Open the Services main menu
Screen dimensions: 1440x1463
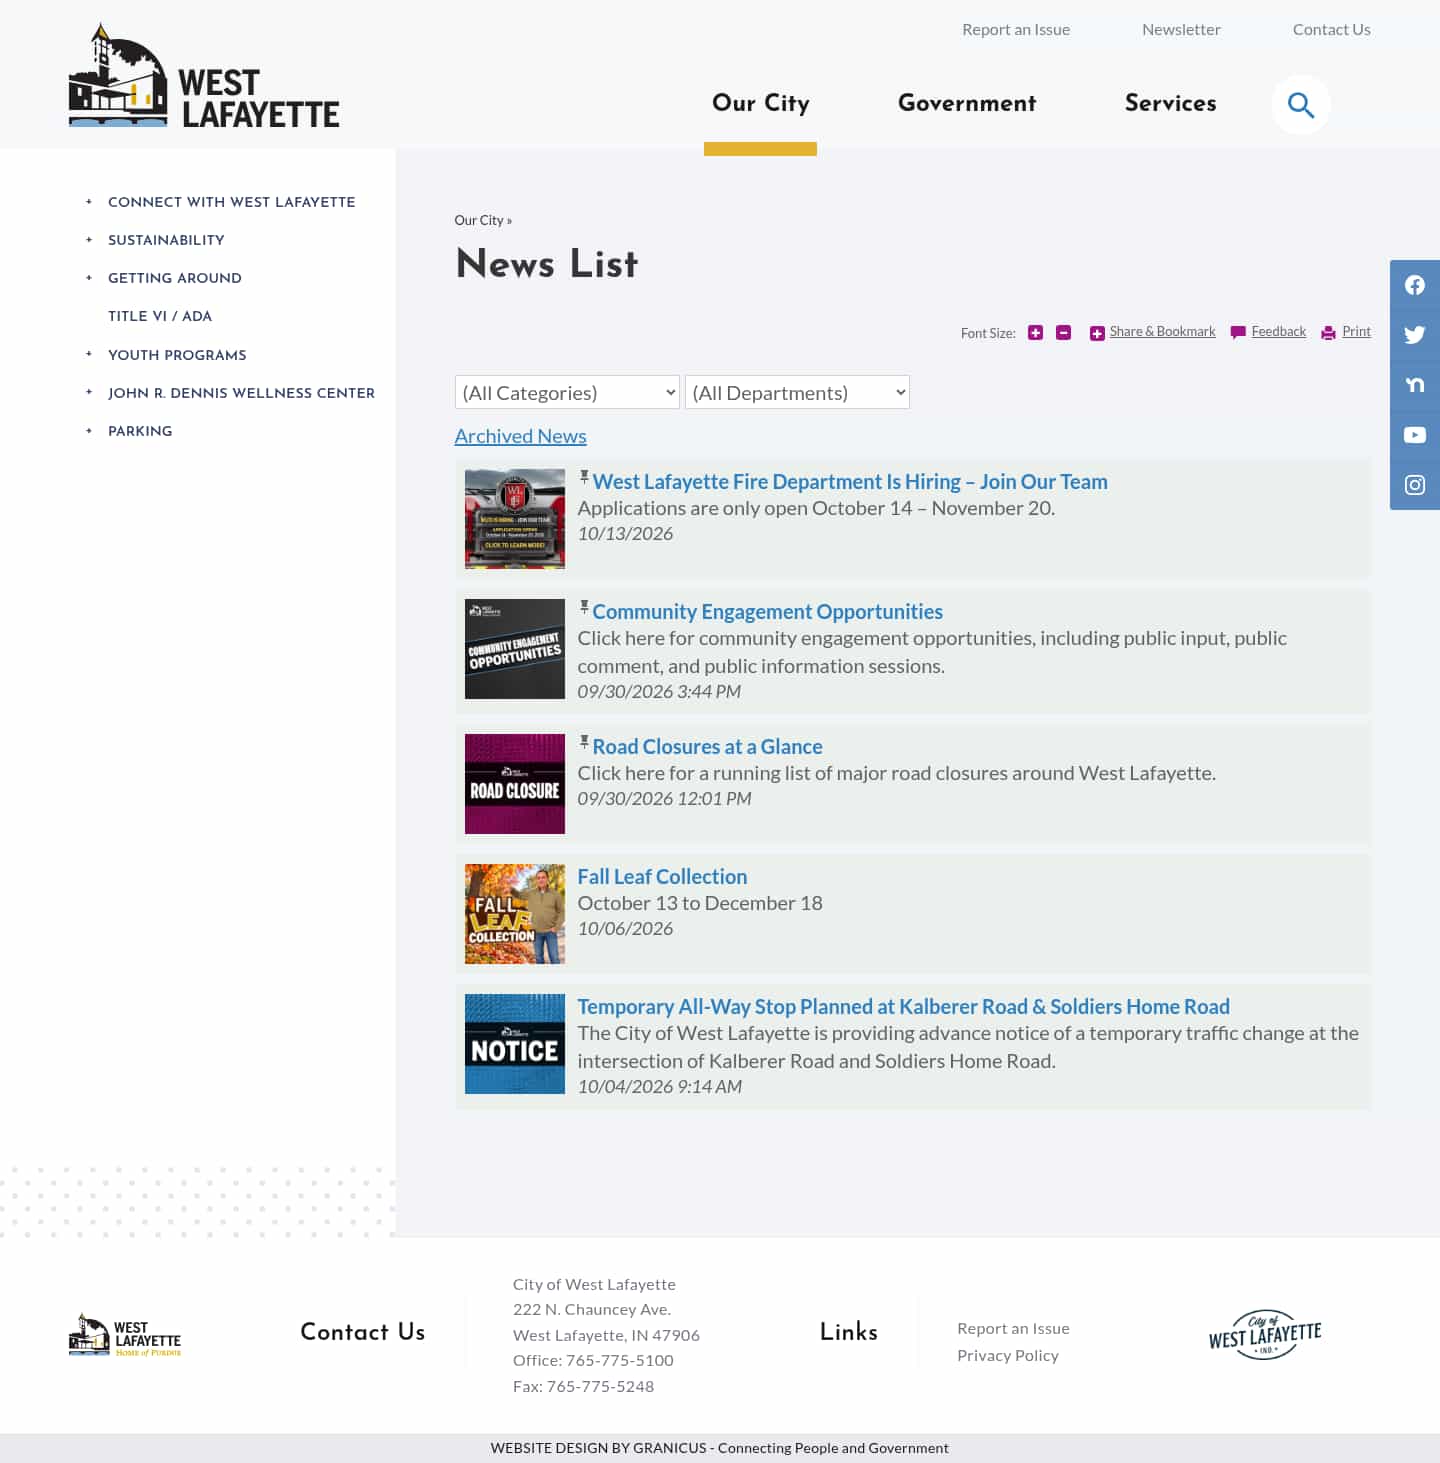(1170, 103)
